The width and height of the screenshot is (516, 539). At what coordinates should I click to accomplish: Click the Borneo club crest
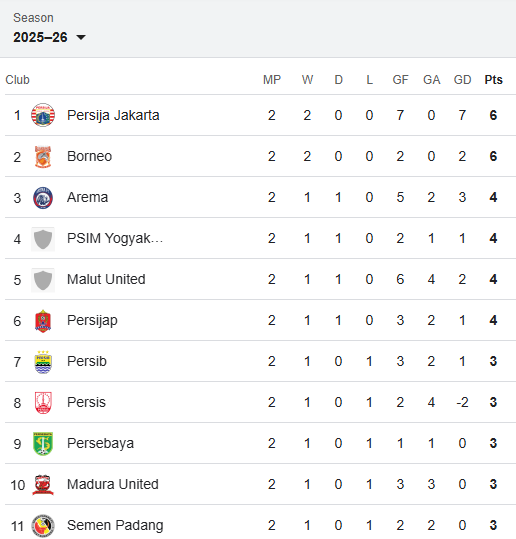pyautogui.click(x=43, y=156)
